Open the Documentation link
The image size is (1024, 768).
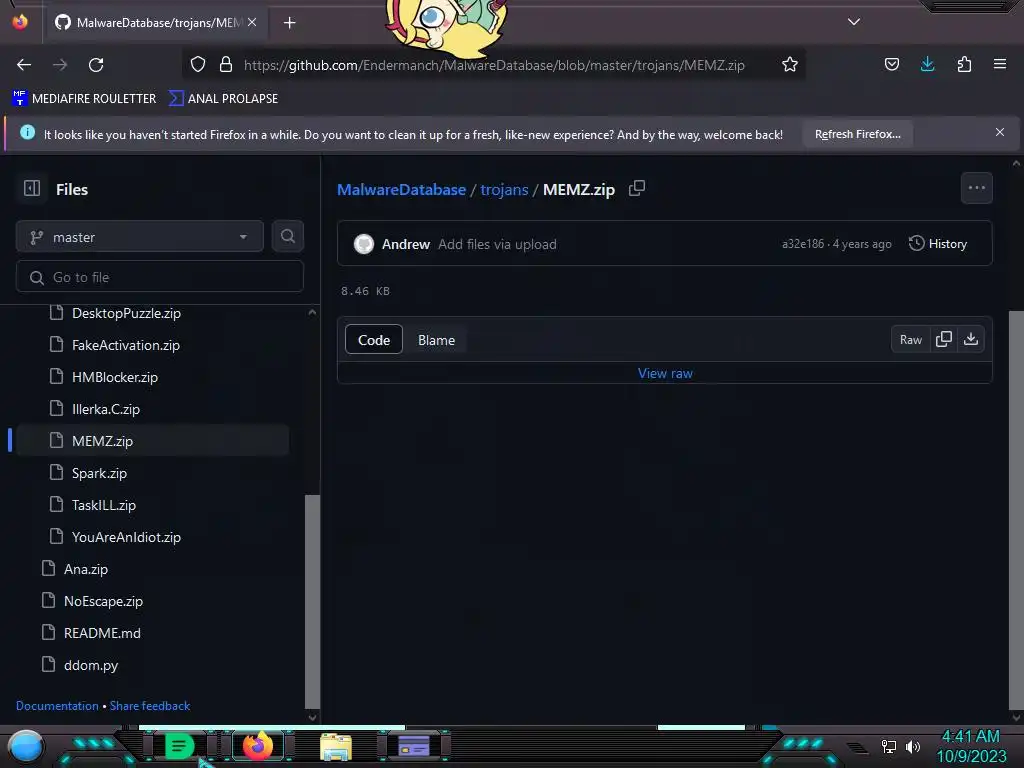57,706
